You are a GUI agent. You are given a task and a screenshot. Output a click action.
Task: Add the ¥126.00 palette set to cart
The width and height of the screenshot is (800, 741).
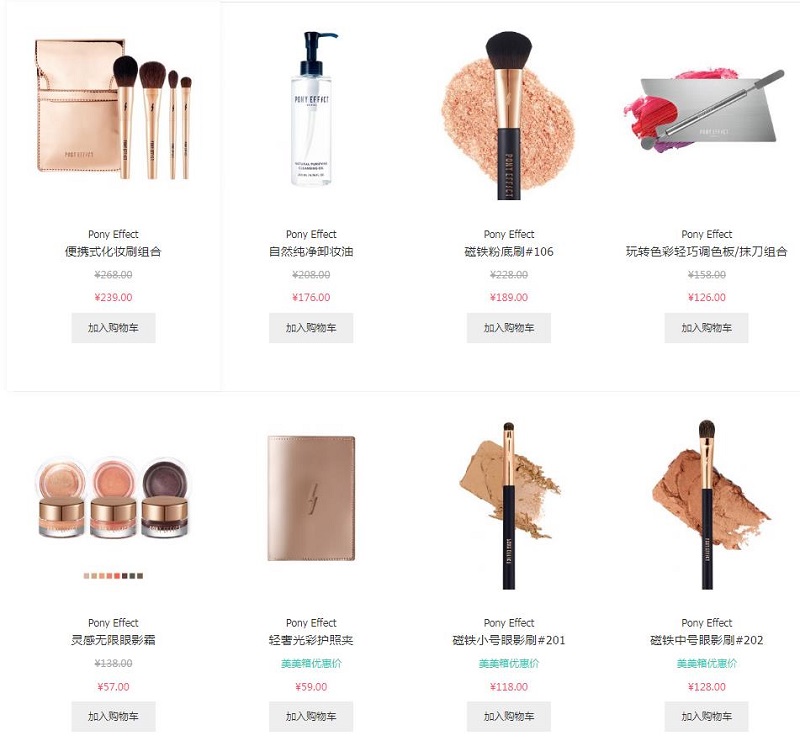tap(706, 328)
